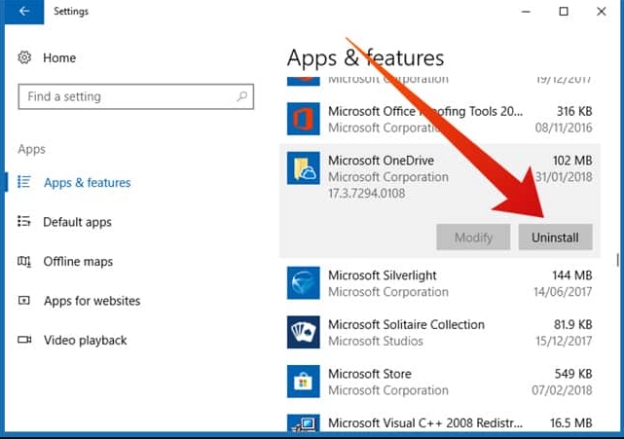The image size is (624, 439).
Task: Click date 07/02/2018 for Microsoft Store
Action: pos(562,390)
